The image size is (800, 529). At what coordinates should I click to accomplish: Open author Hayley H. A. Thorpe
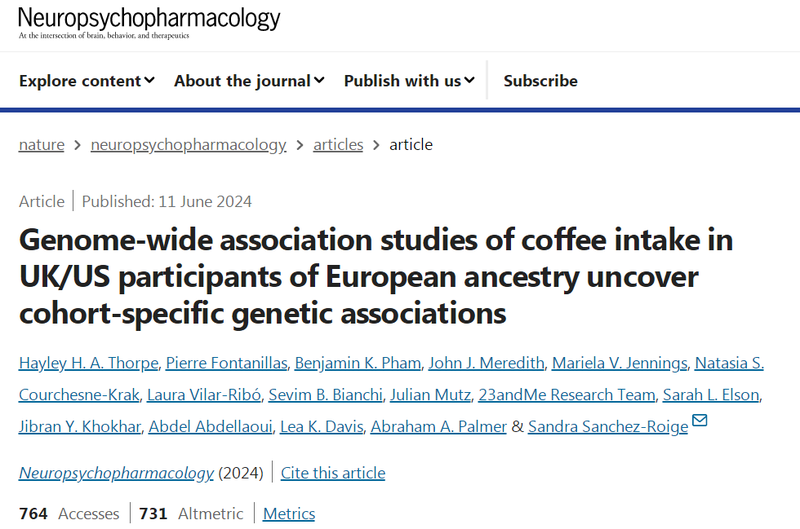(85, 363)
